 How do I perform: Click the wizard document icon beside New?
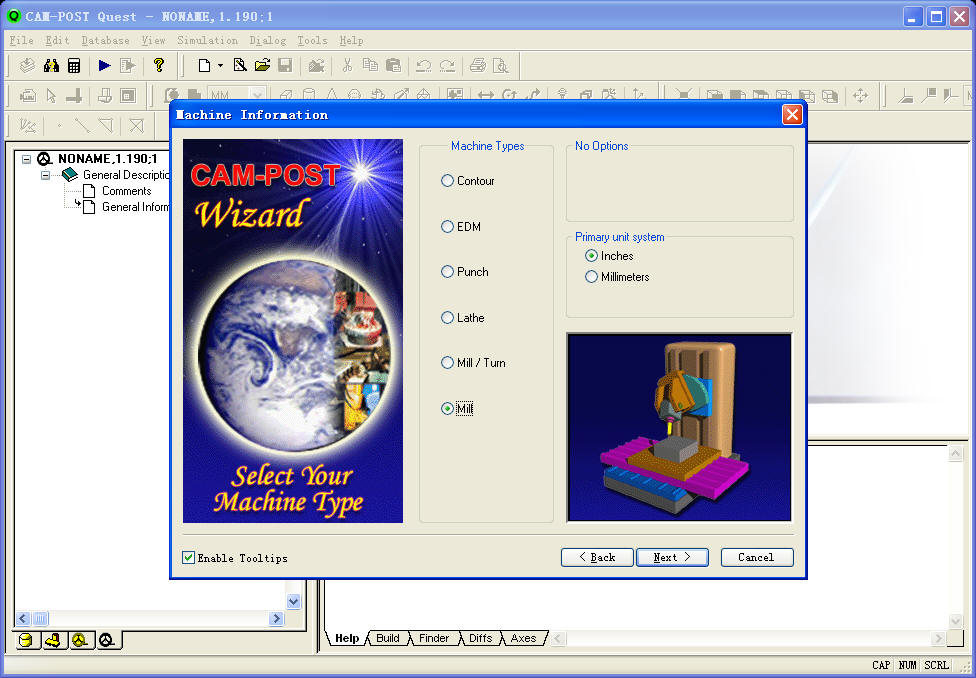coord(240,65)
